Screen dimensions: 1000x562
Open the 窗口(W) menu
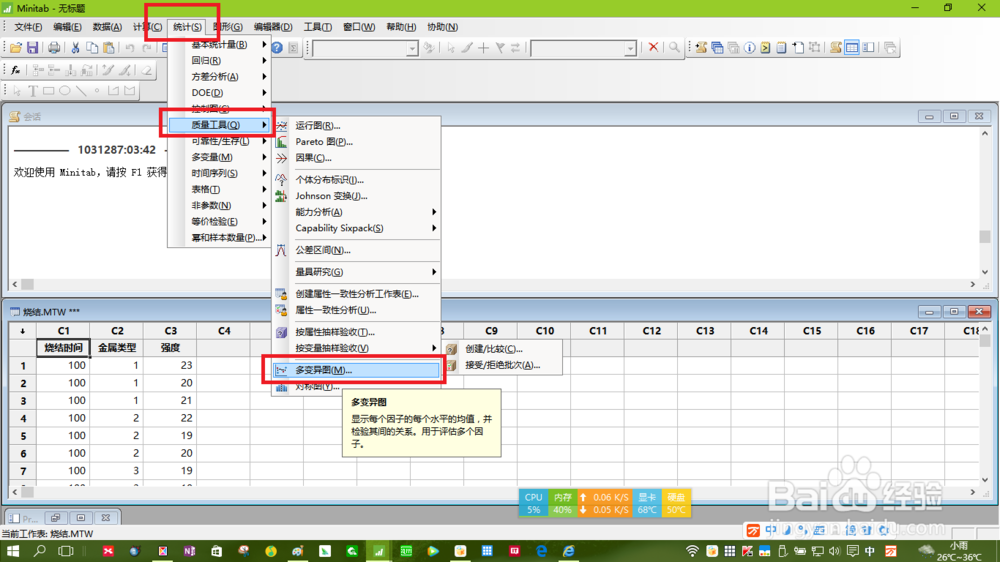[359, 27]
